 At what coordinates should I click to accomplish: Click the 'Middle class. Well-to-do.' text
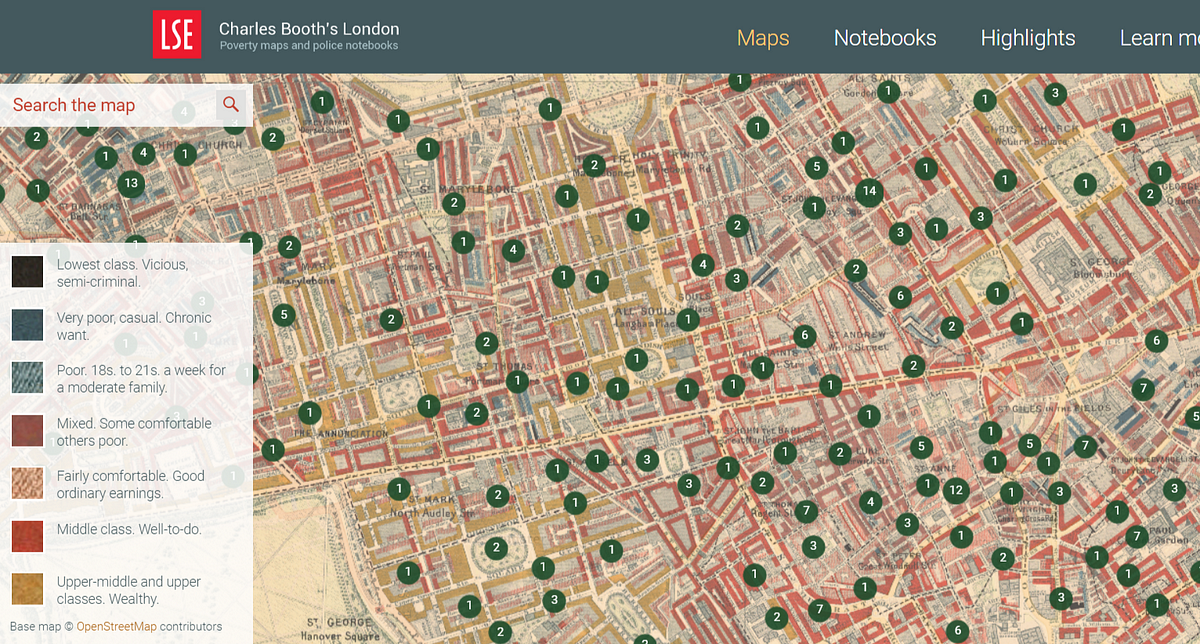pyautogui.click(x=129, y=528)
